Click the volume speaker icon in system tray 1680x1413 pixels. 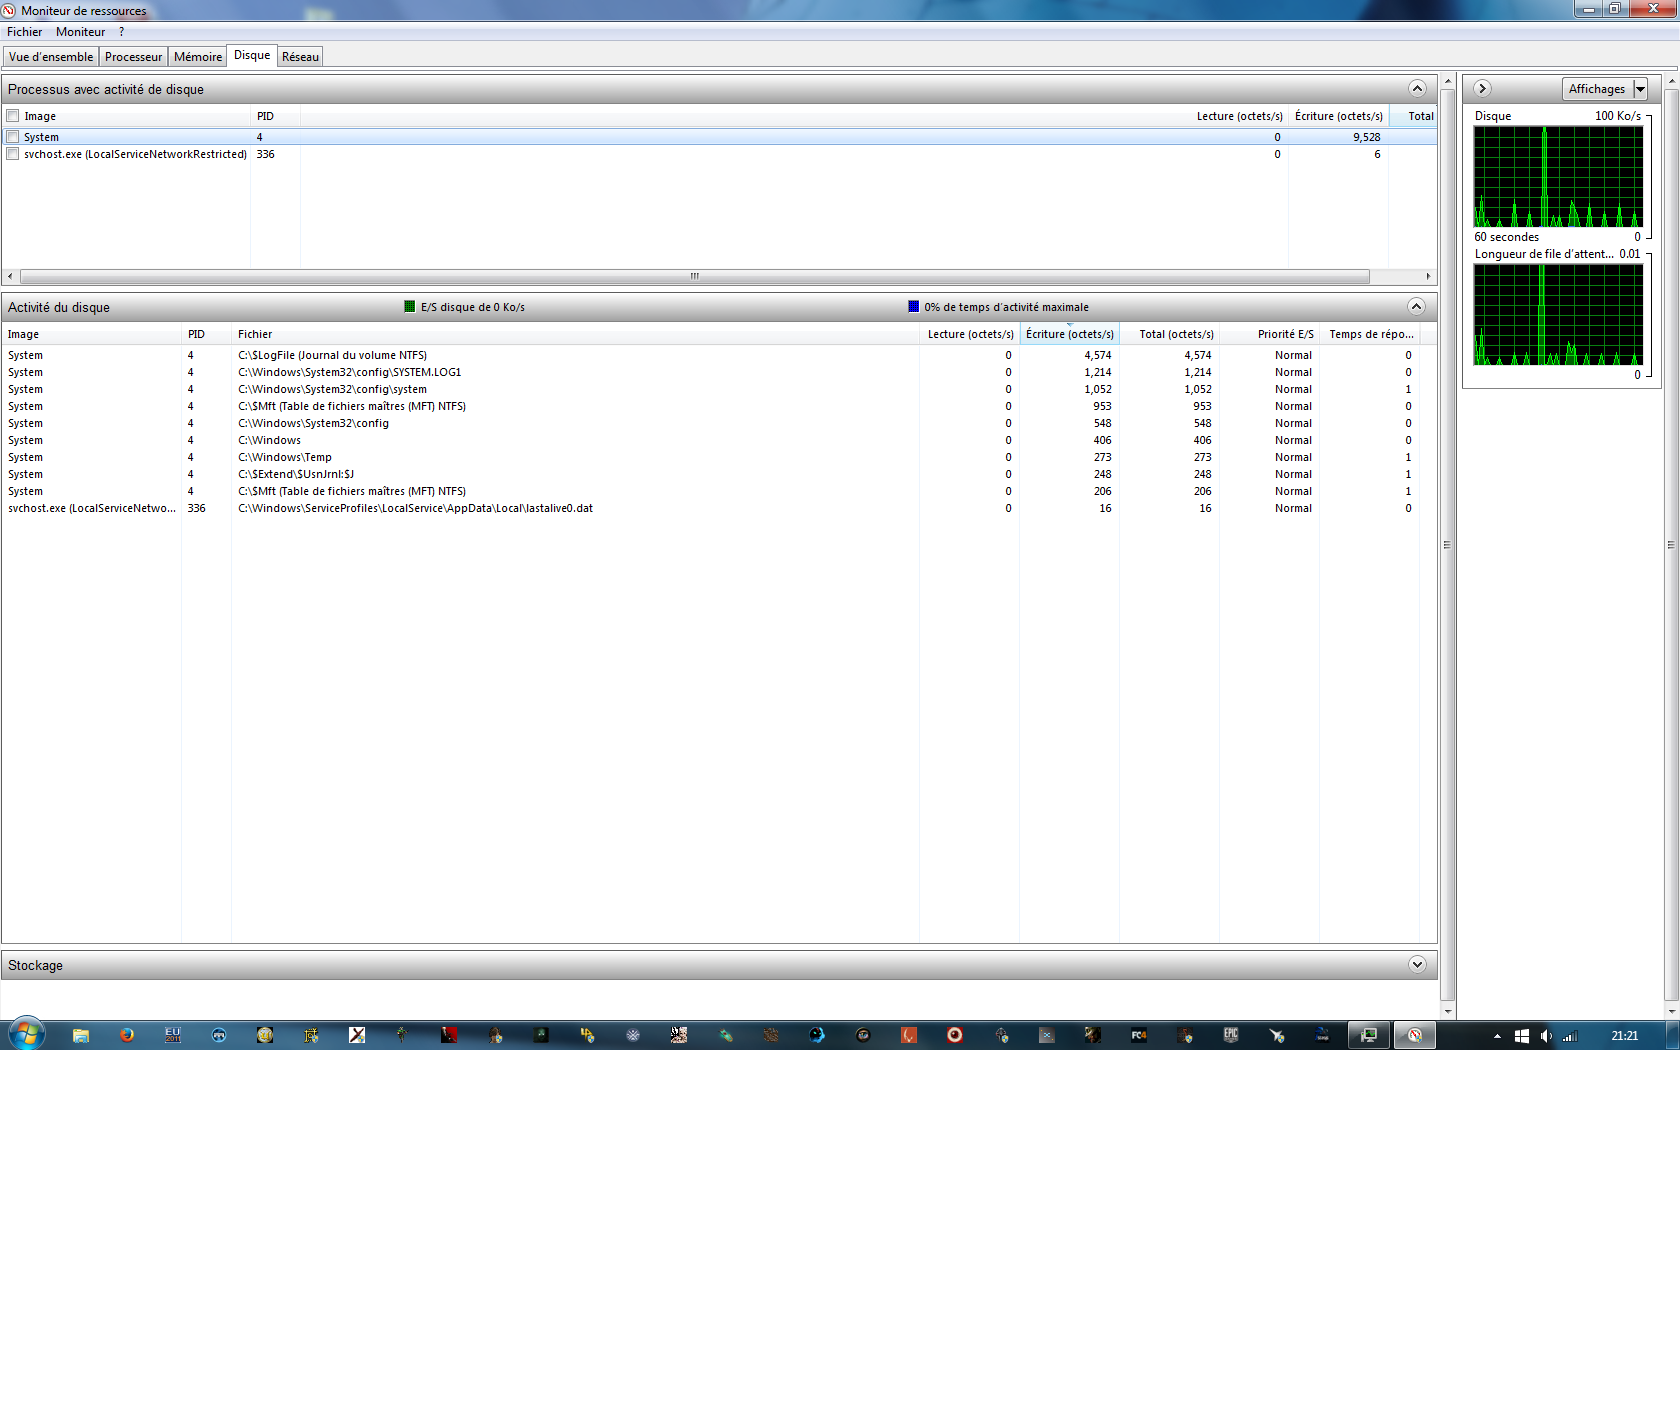[1546, 1036]
